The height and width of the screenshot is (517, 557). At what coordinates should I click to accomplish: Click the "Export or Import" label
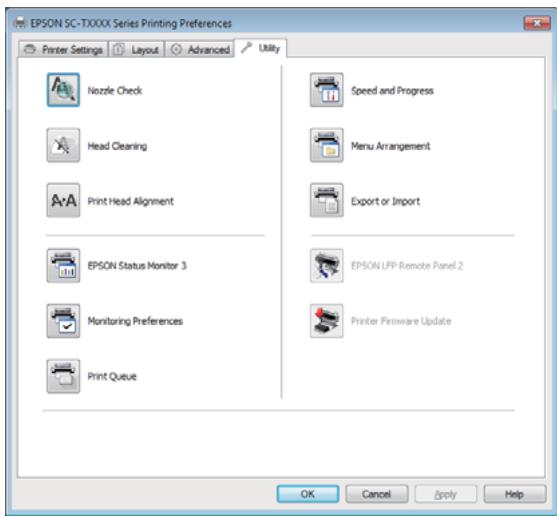pos(385,201)
